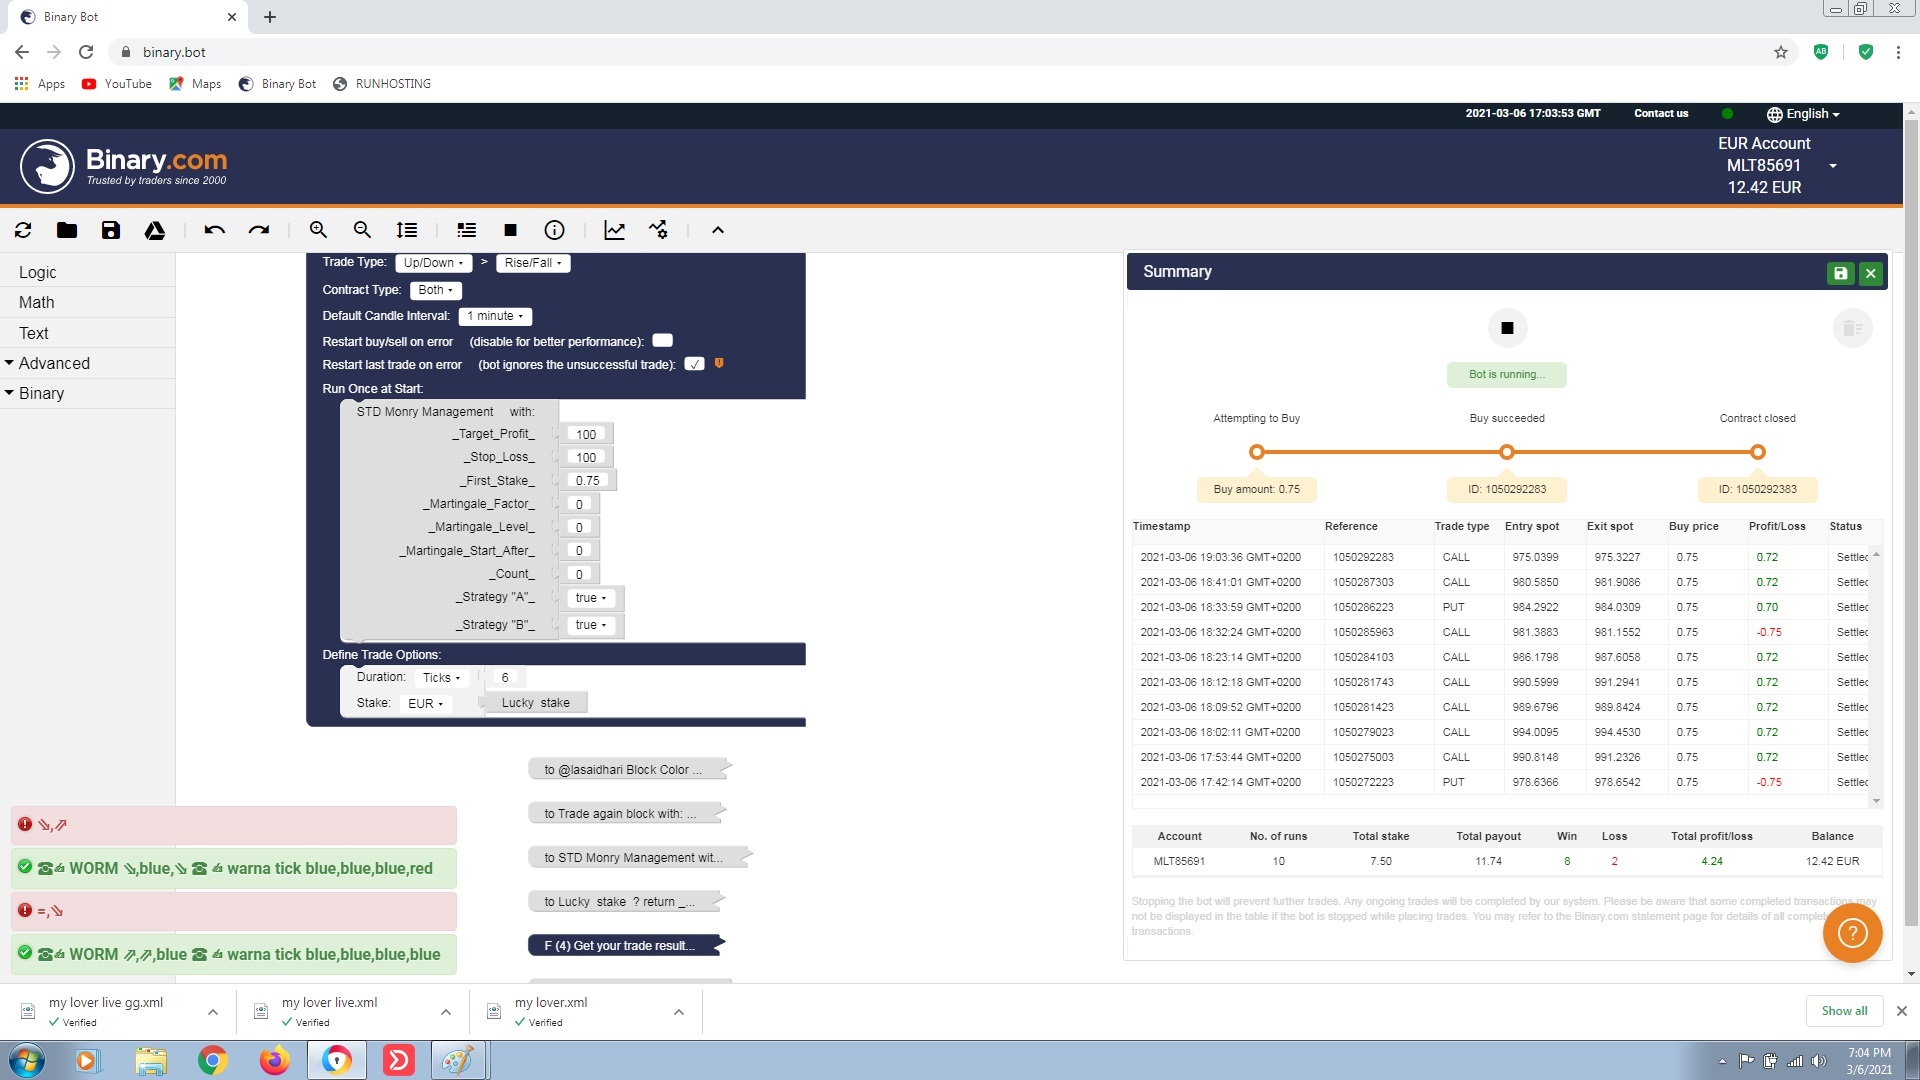Click the Contact us link
Screen dimensions: 1920x1080
pos(1660,113)
